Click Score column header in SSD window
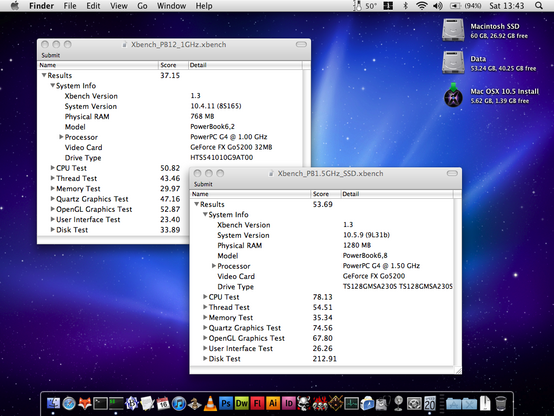 click(x=325, y=194)
